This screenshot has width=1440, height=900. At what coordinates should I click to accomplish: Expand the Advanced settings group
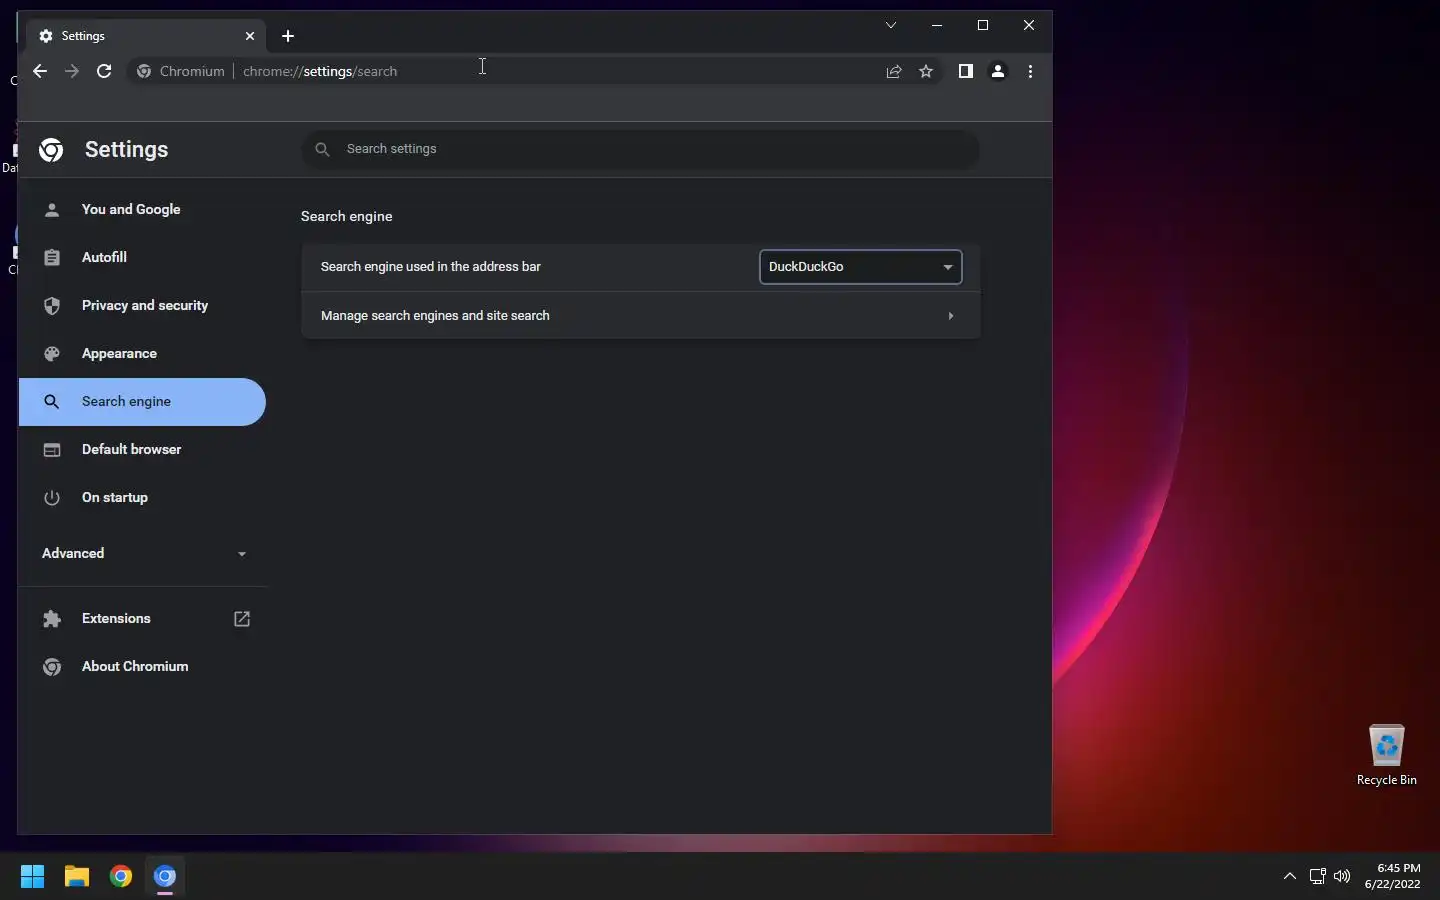[x=142, y=553]
